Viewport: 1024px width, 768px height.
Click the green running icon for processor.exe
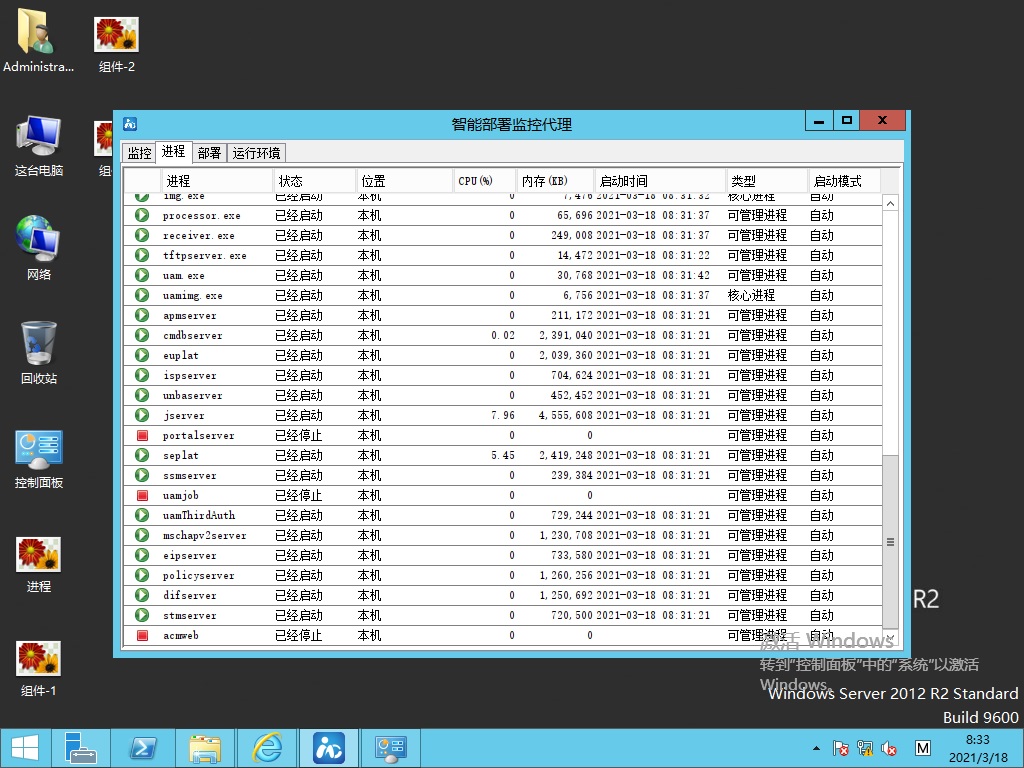click(x=142, y=215)
